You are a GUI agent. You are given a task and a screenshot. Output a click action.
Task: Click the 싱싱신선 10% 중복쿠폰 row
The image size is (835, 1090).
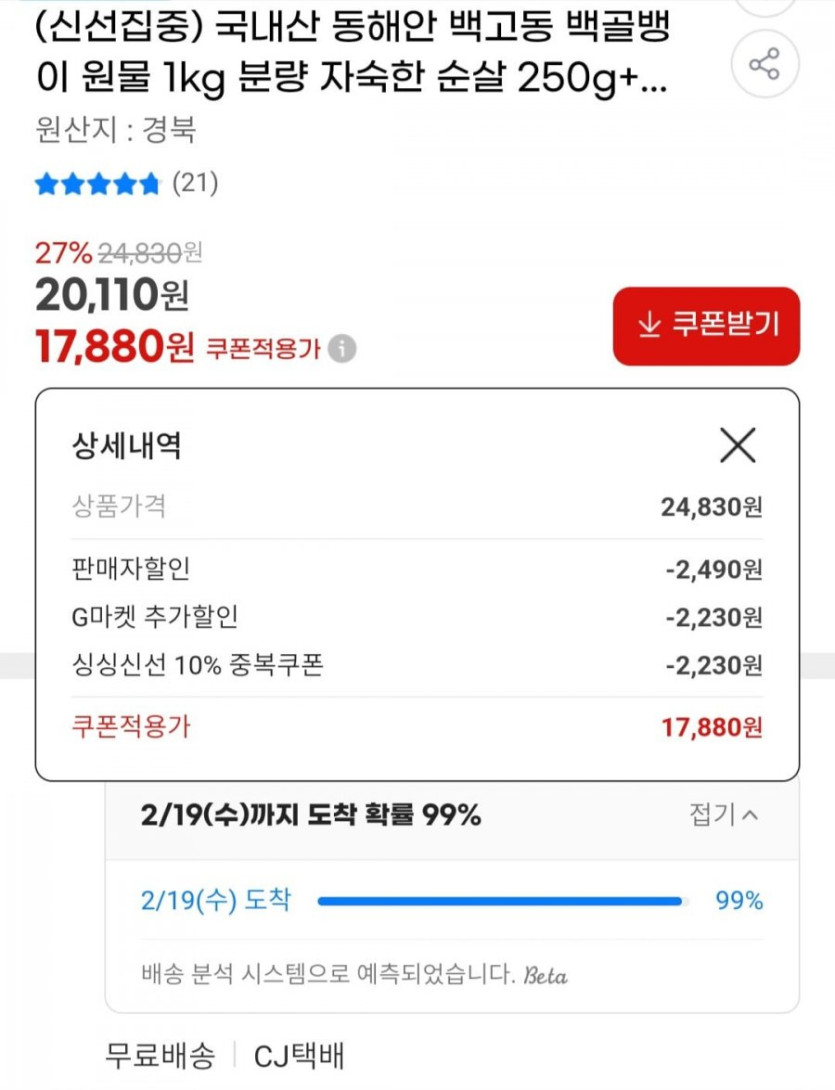pos(417,666)
